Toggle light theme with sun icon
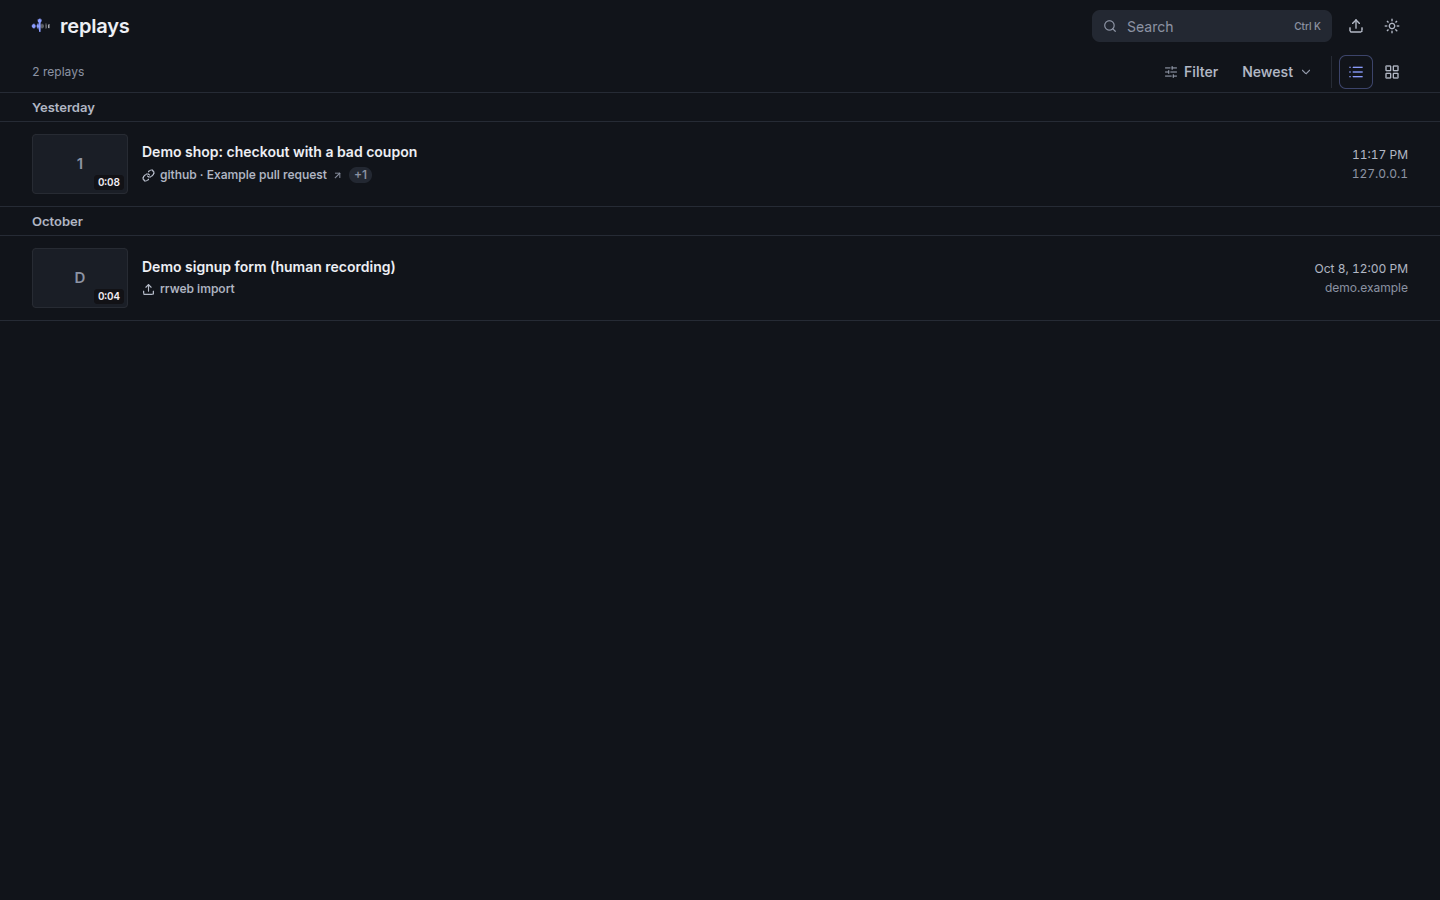 (x=1392, y=26)
